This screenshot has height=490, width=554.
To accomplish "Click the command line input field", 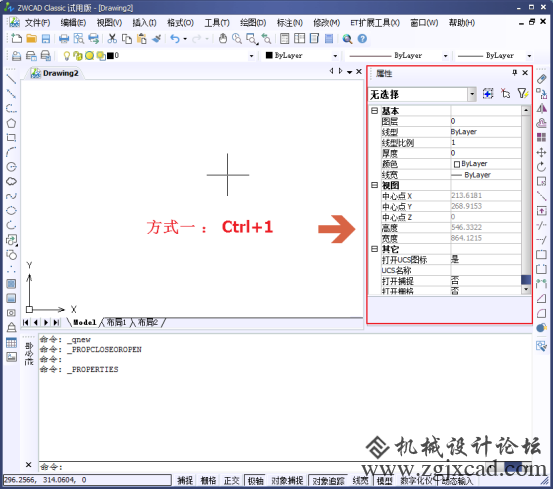I will [x=284, y=467].
